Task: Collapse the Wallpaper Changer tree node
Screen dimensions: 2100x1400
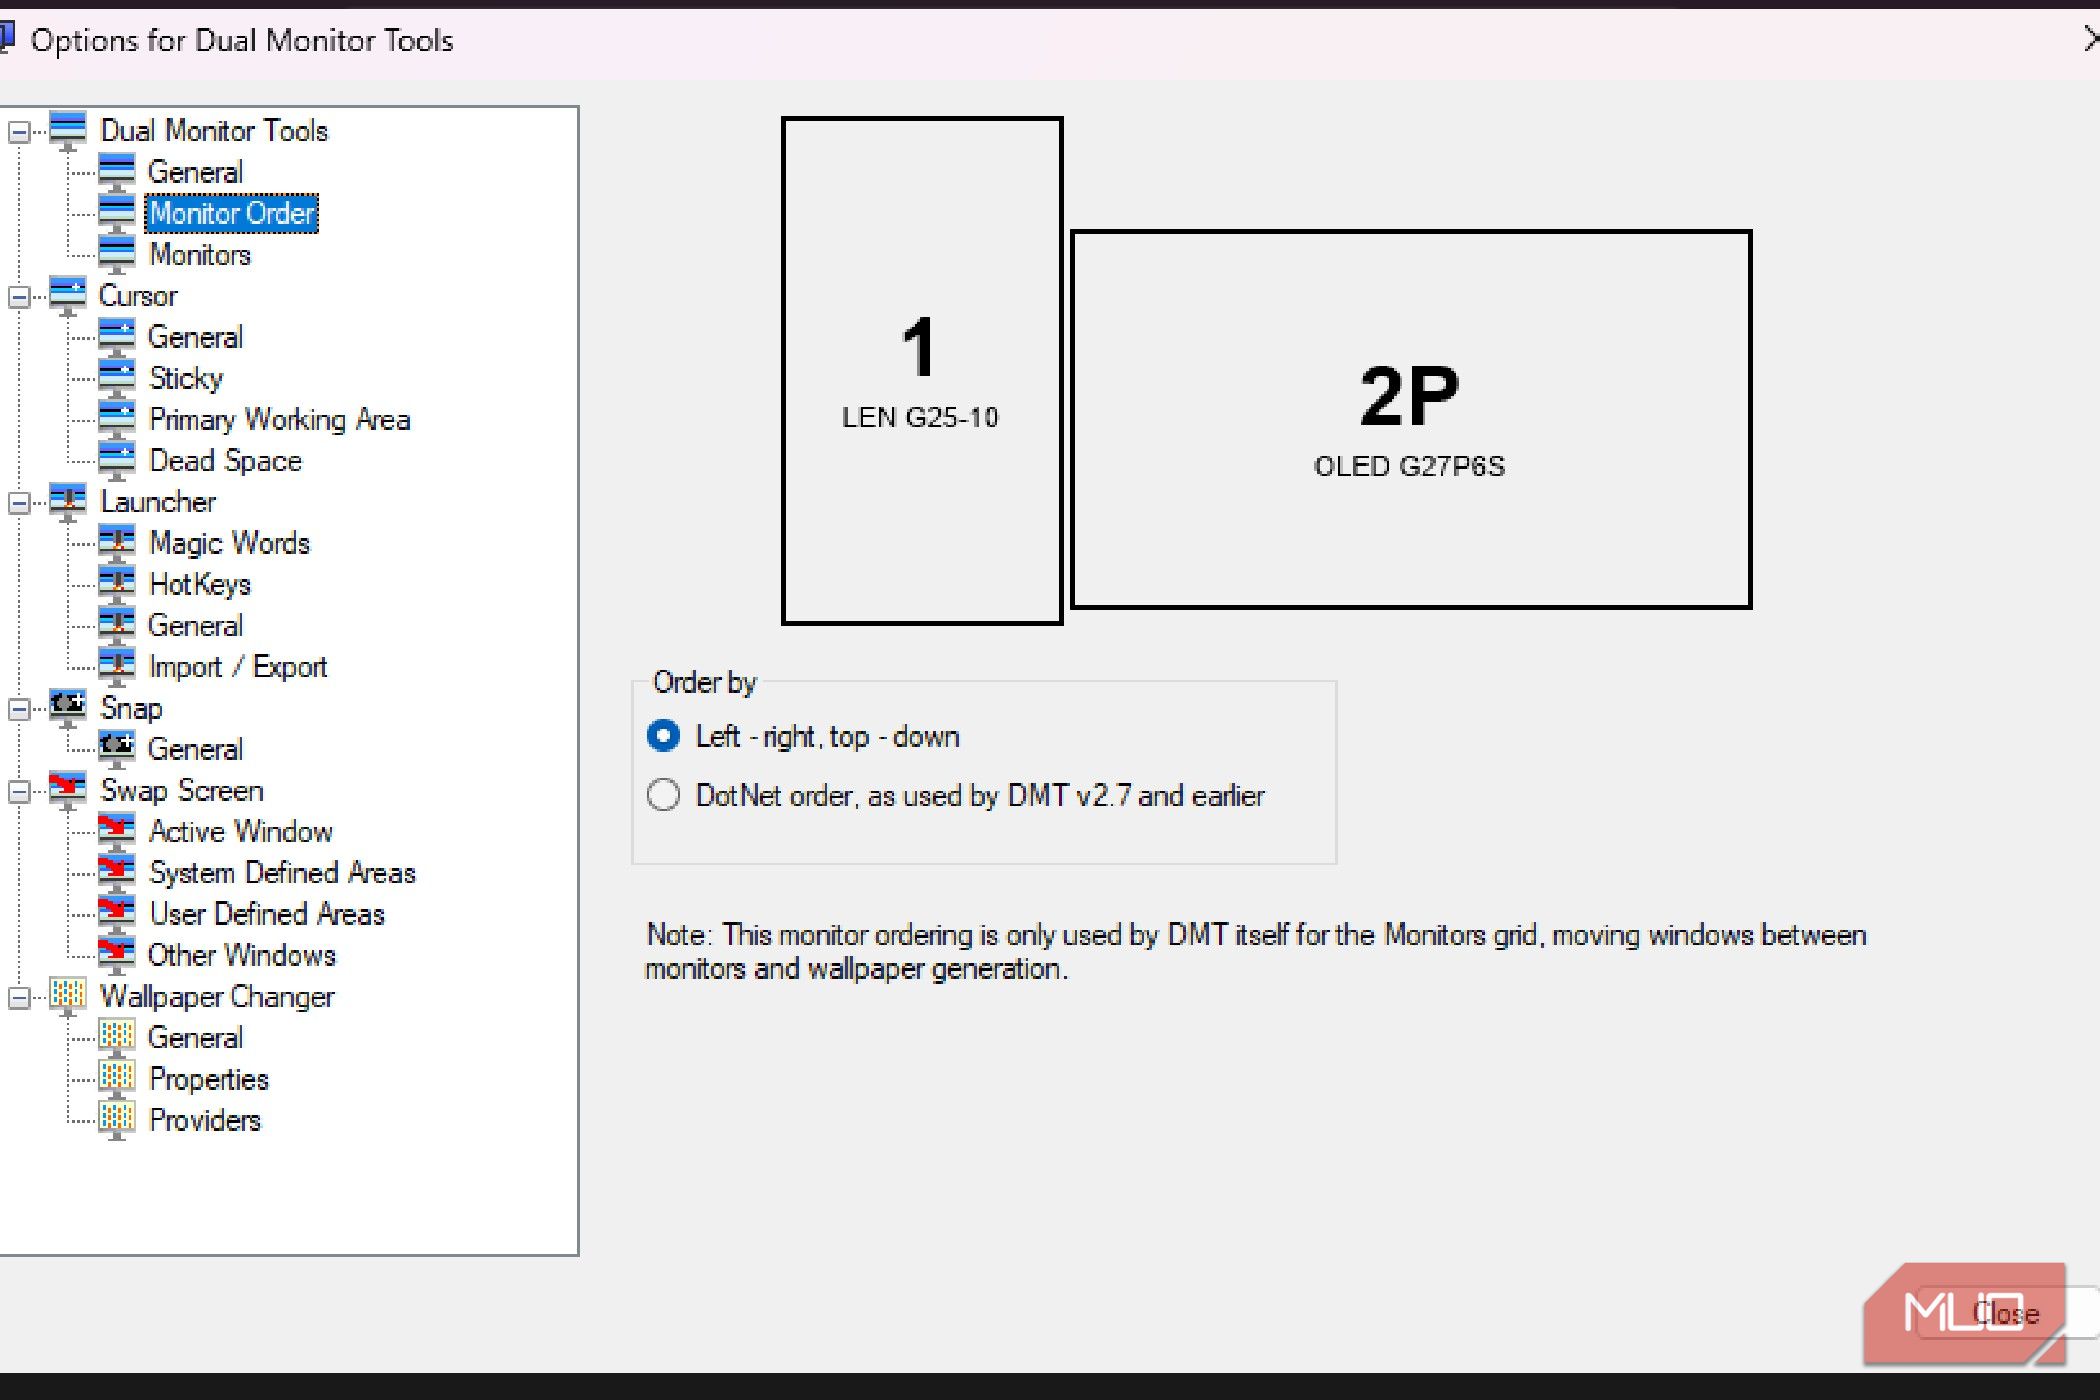Action: click(18, 997)
